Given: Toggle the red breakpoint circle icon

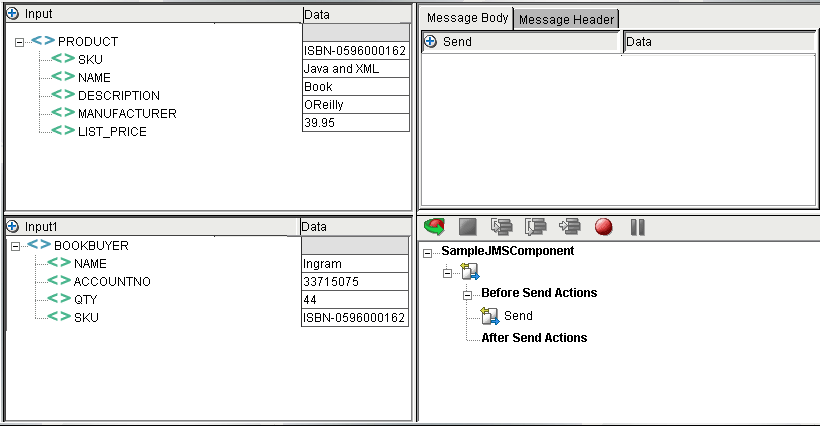Looking at the screenshot, I should [x=603, y=227].
